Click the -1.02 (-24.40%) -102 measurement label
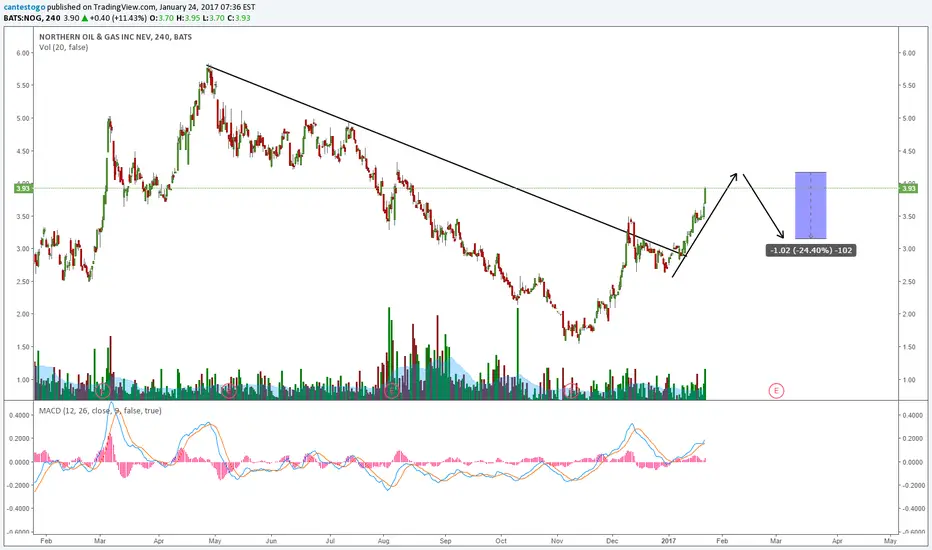Viewport: 932px width, 550px height. pos(811,250)
